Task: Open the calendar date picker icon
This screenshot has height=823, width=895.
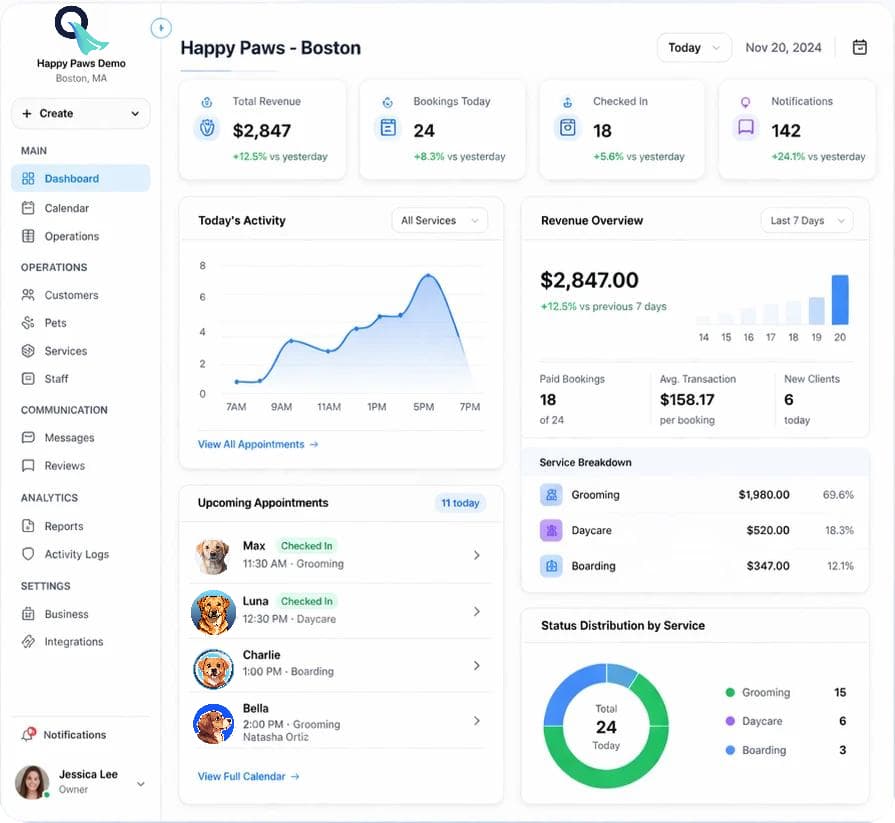Action: (860, 47)
